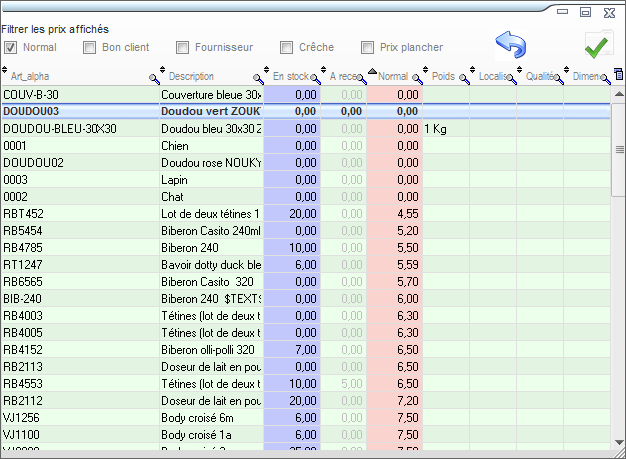This screenshot has height=459, width=626.
Task: Enable the Prix plancher checkbox
Action: coord(369,47)
